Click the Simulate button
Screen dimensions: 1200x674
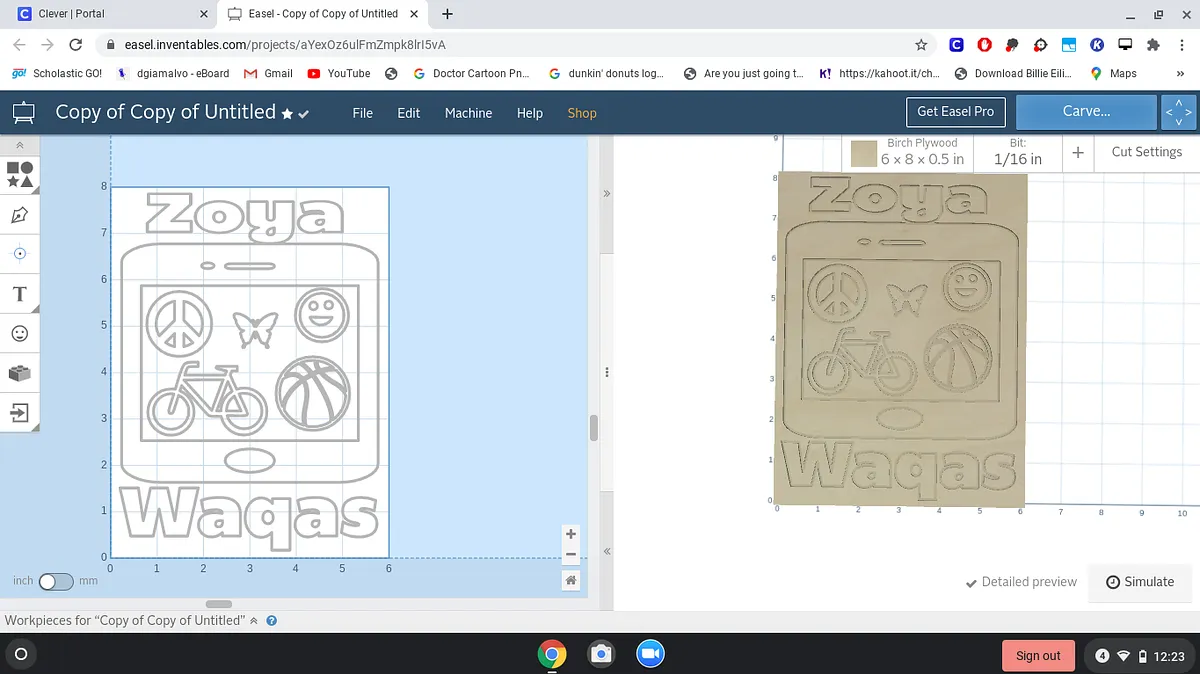1140,582
